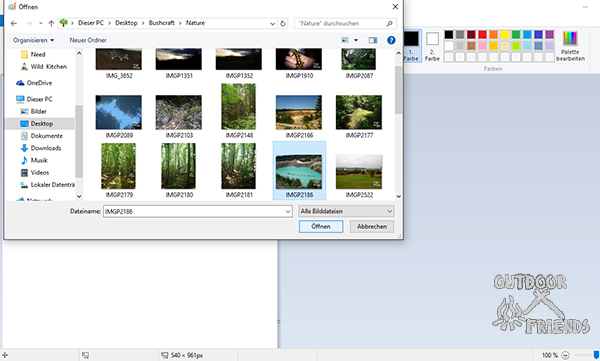Open Palette bearbeiten in Paint
Viewport: 600px width, 361px height.
[570, 46]
